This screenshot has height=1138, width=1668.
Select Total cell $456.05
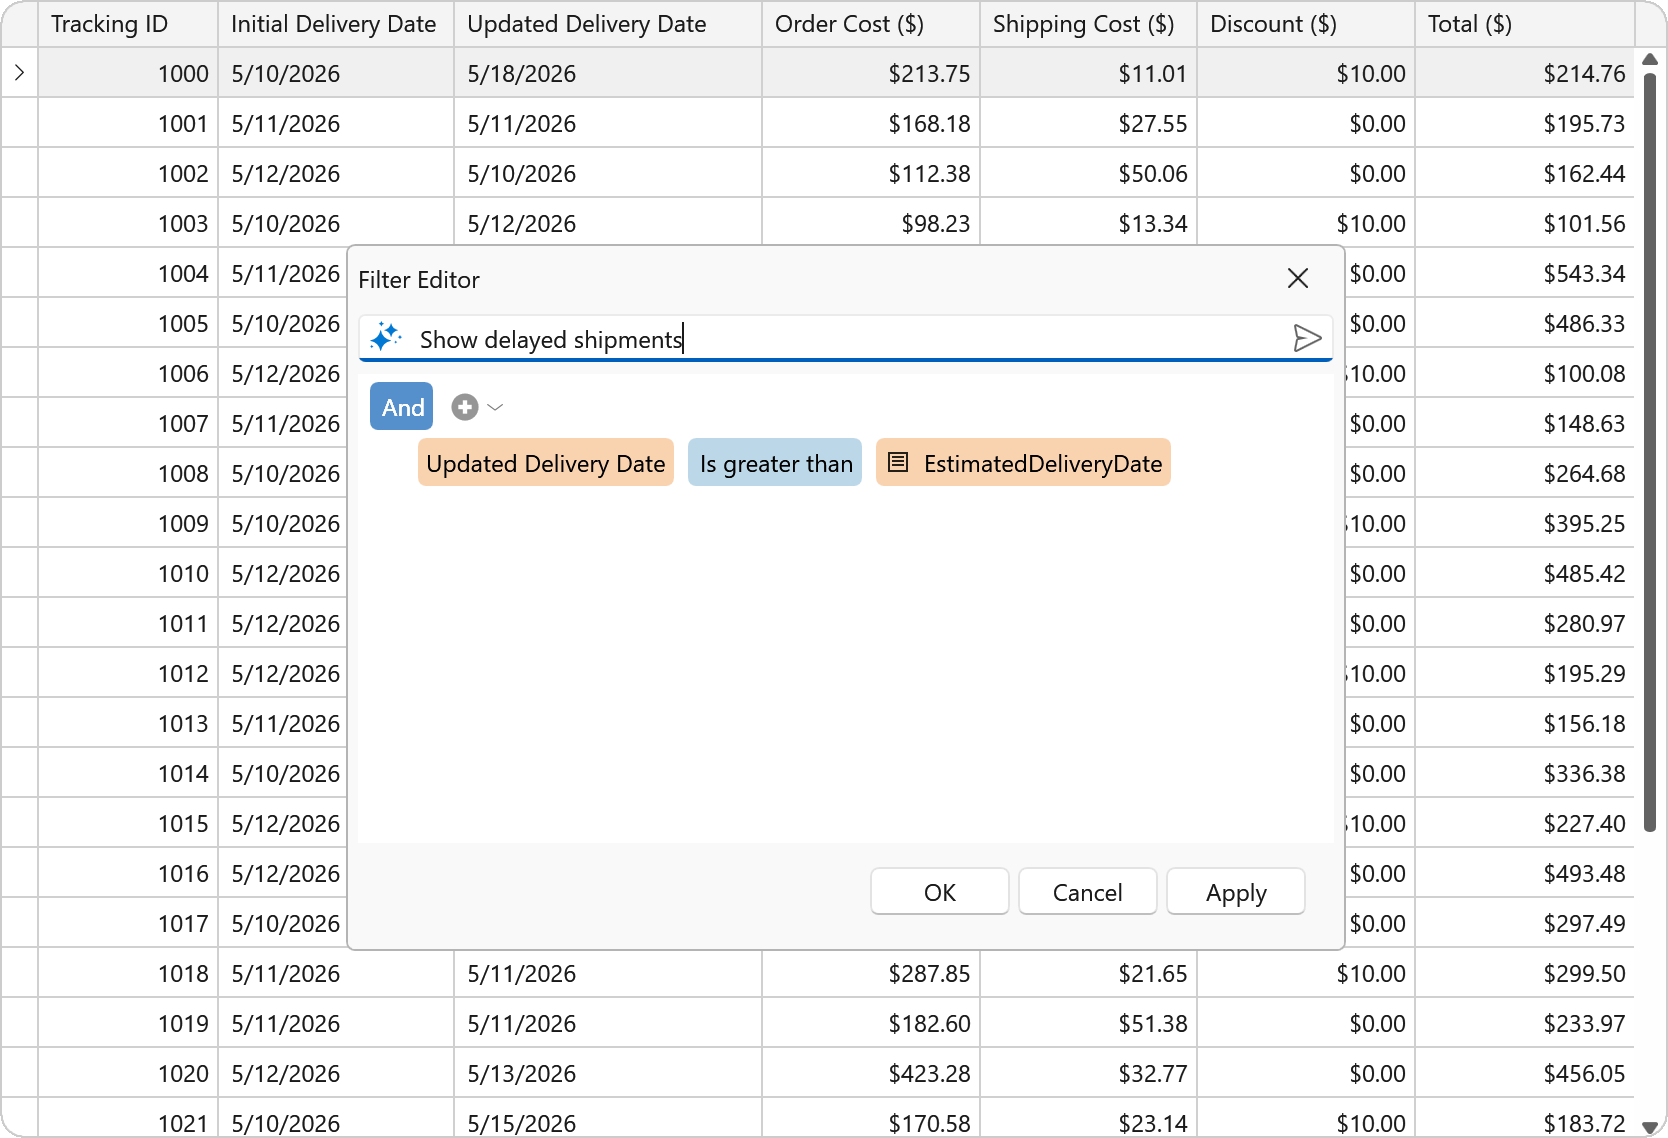tap(1524, 1073)
